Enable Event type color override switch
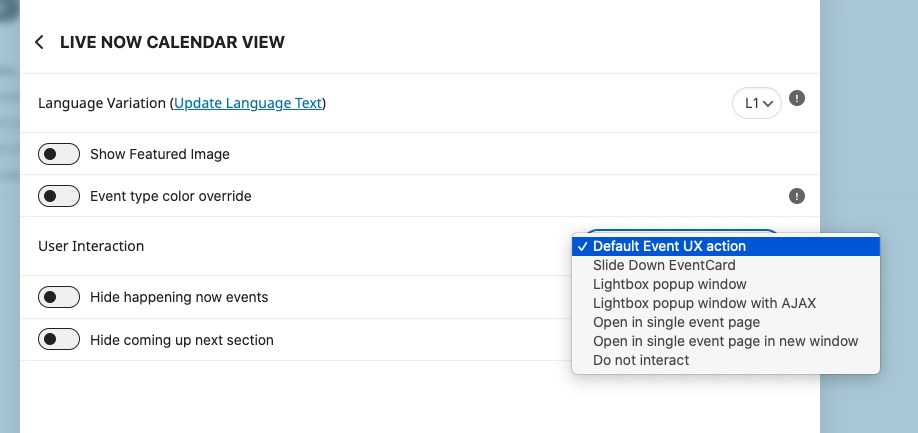 pyautogui.click(x=59, y=196)
